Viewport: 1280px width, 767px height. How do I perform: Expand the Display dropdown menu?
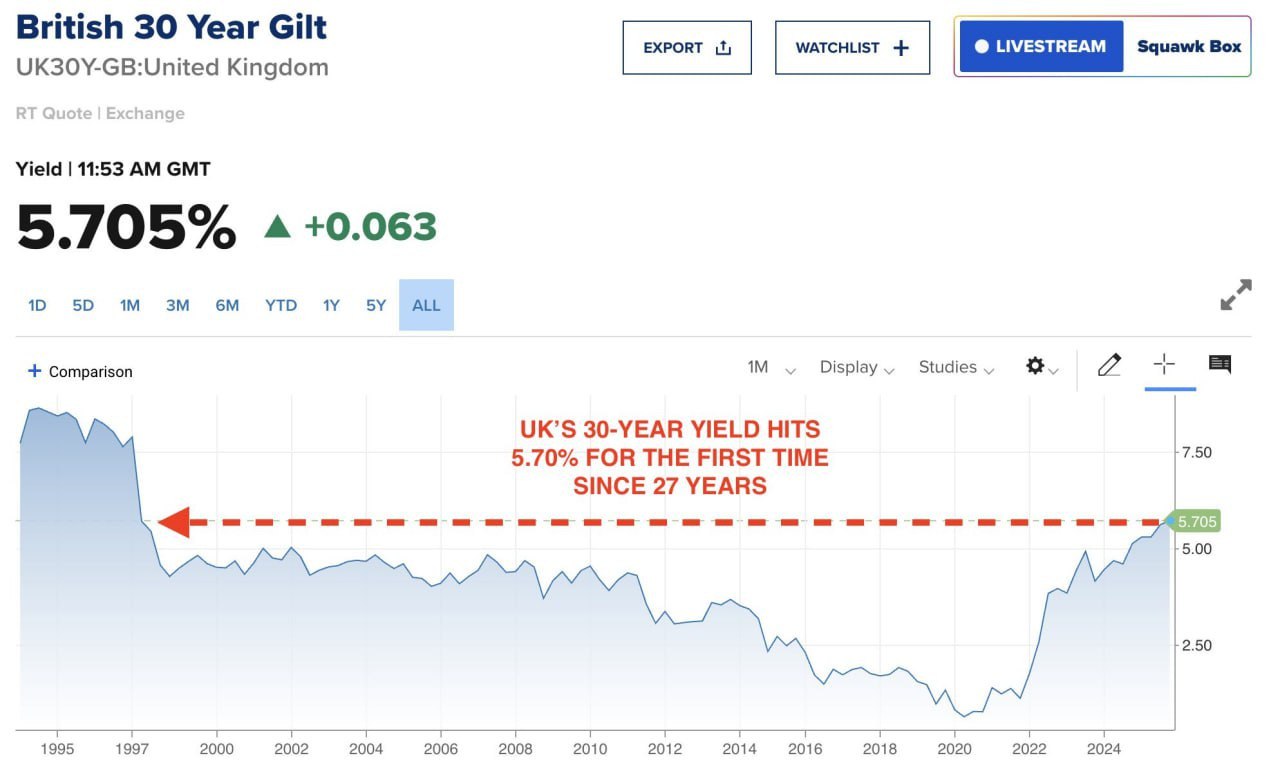click(856, 367)
